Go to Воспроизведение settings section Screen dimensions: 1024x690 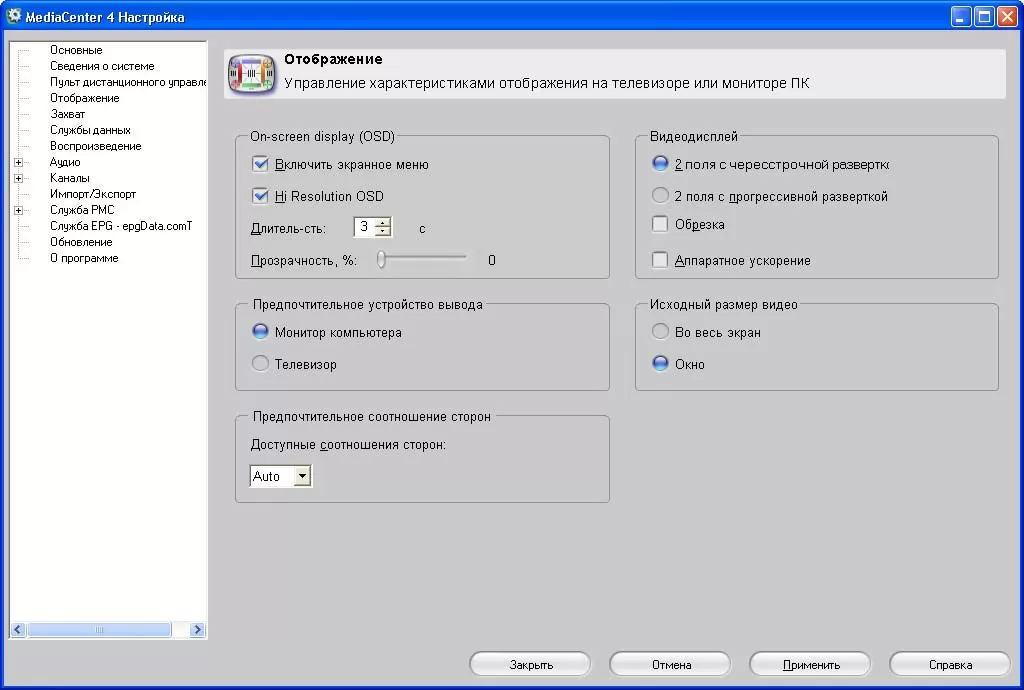[x=95, y=146]
